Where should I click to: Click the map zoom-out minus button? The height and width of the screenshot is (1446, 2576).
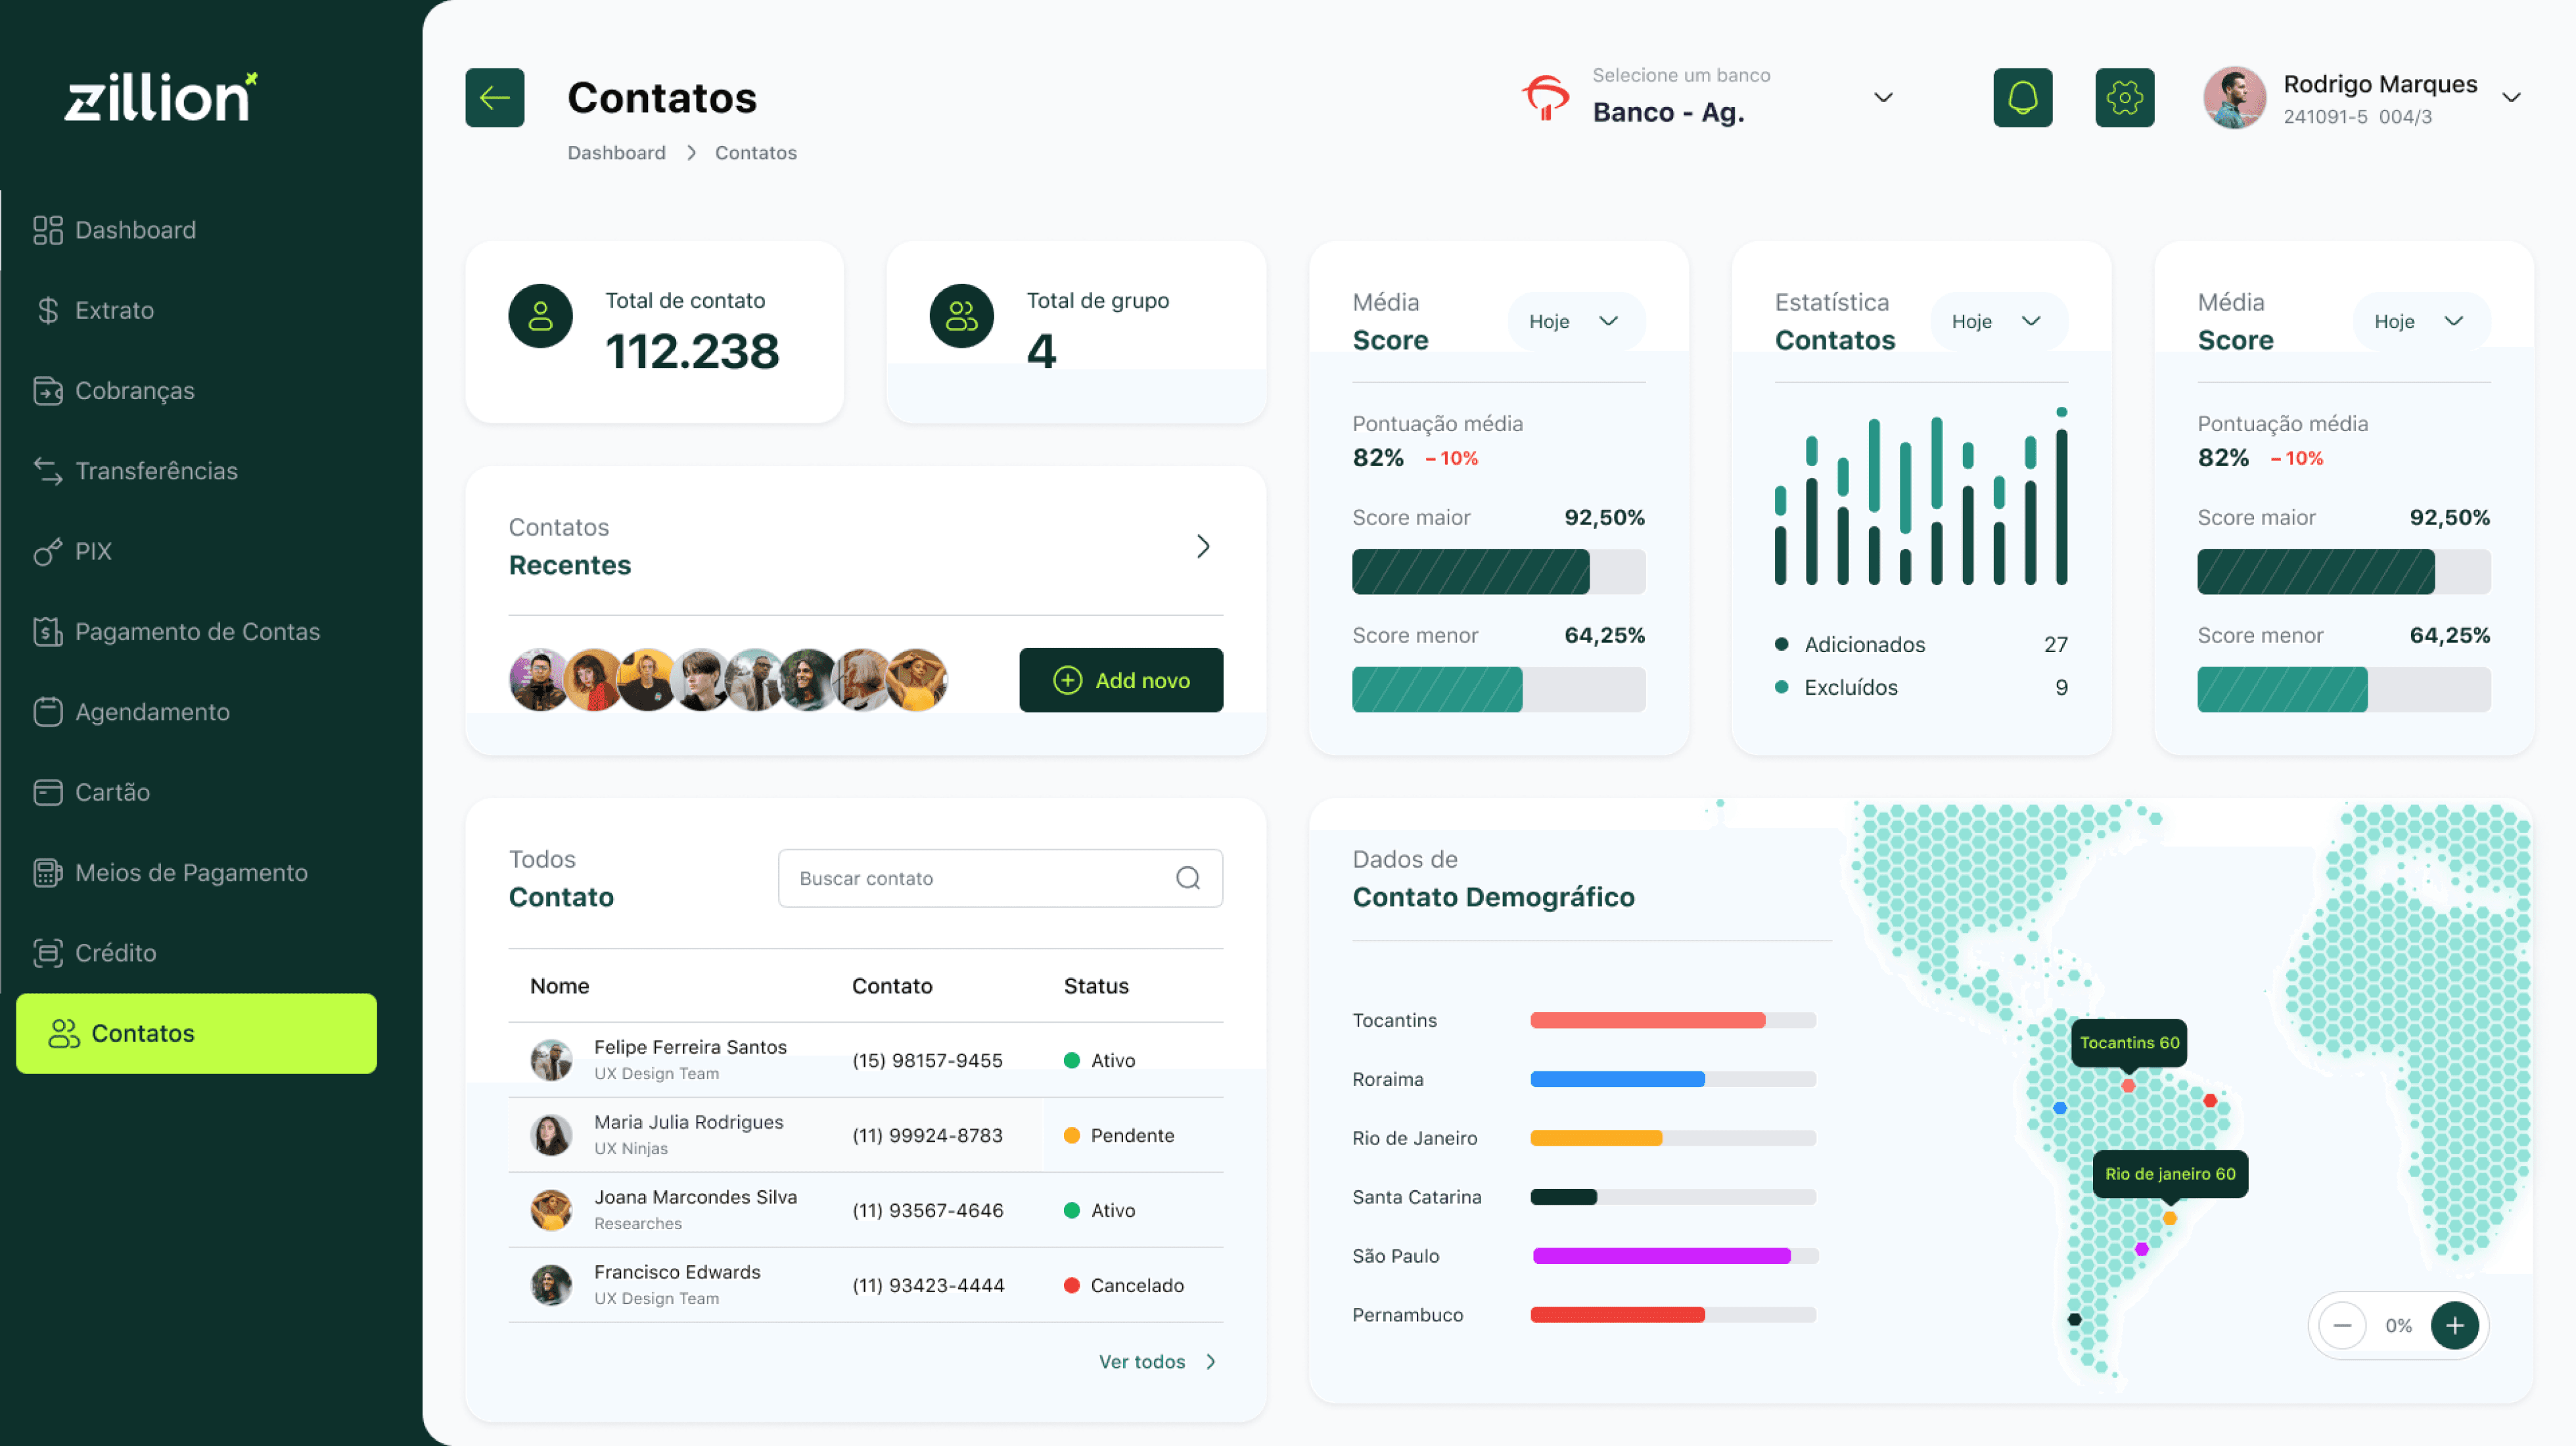[2342, 1325]
